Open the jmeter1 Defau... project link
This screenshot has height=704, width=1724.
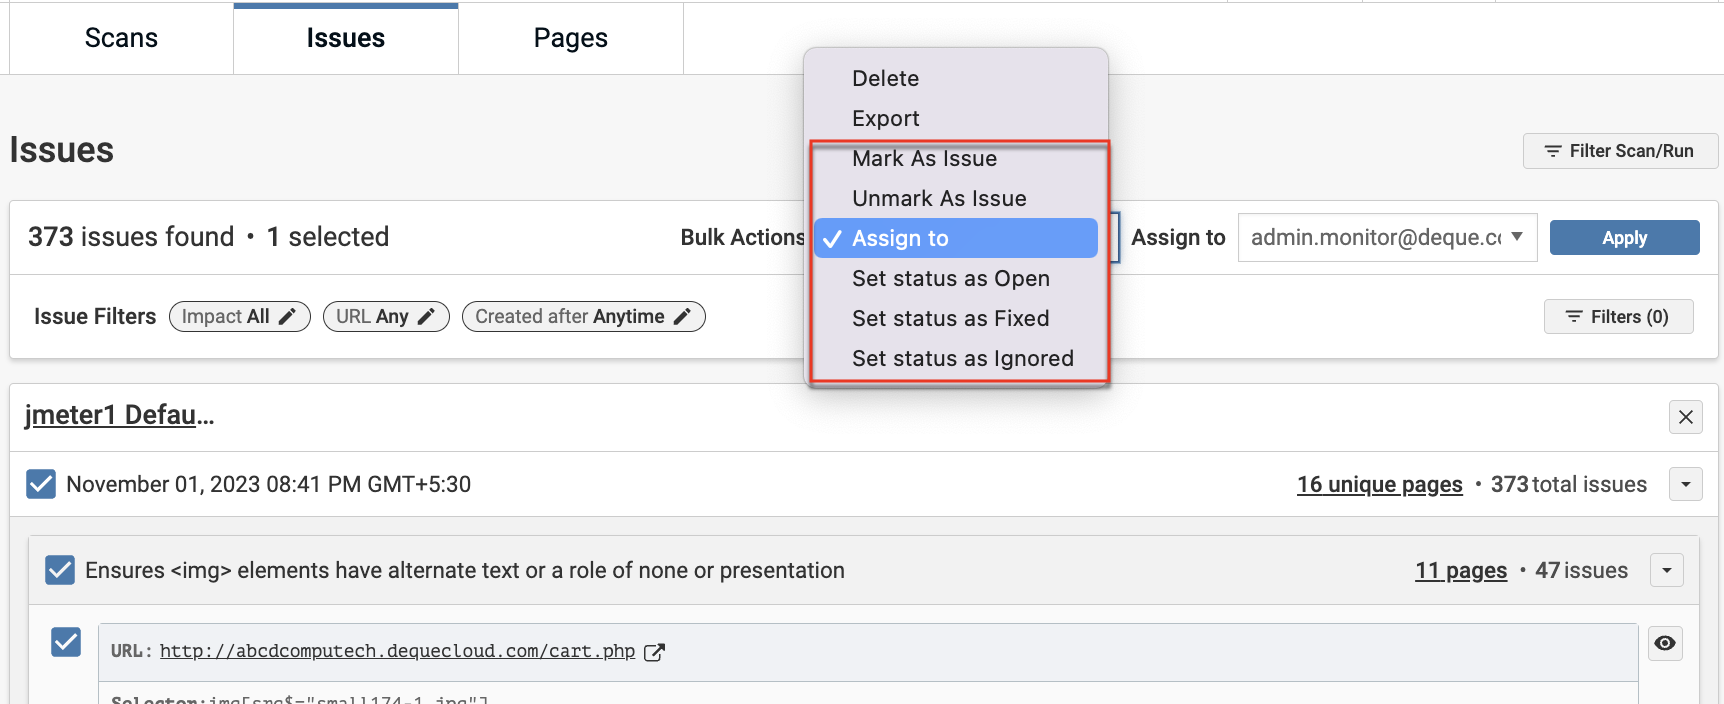pyautogui.click(x=119, y=415)
